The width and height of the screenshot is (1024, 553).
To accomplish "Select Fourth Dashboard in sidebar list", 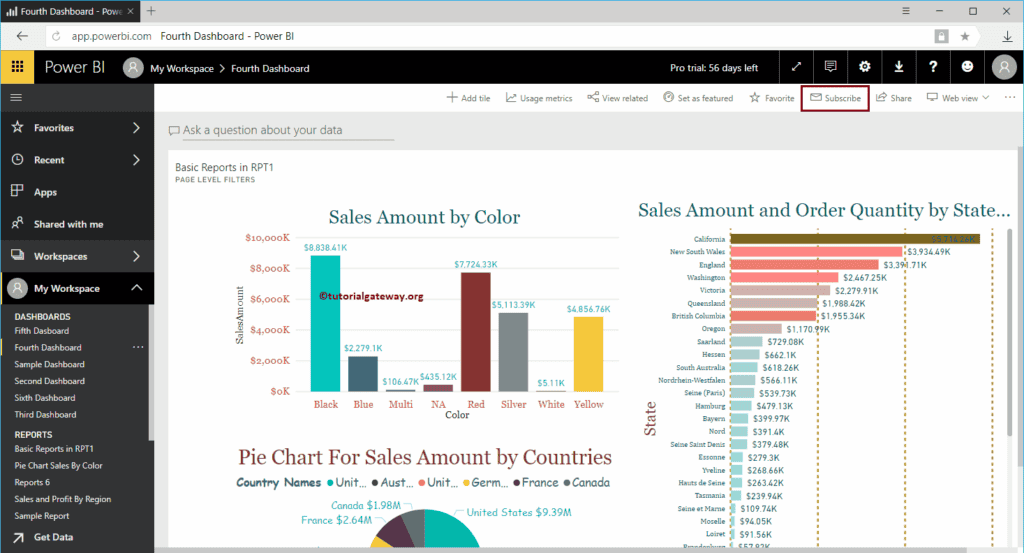I will coord(48,347).
